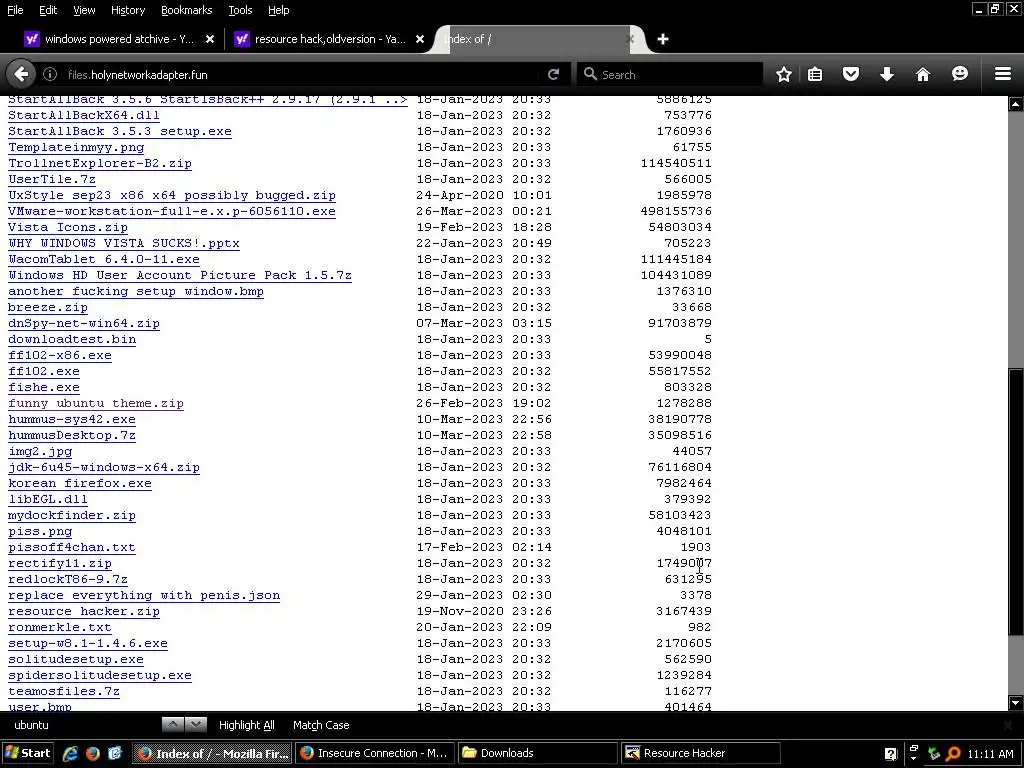Open TrollnetExplorer-B2.zip link
This screenshot has width=1024, height=768.
(x=100, y=163)
